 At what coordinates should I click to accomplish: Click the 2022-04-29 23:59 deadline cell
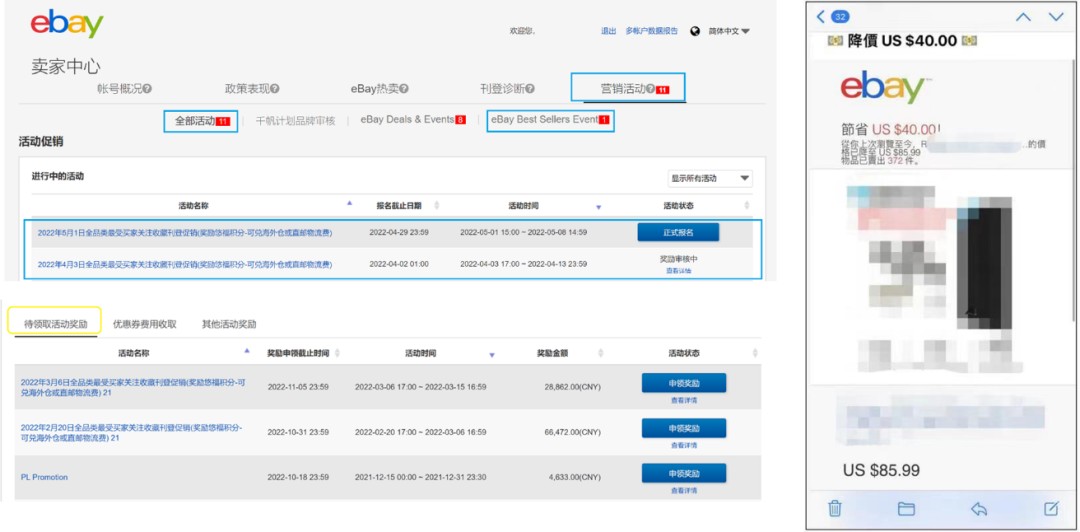click(x=399, y=233)
